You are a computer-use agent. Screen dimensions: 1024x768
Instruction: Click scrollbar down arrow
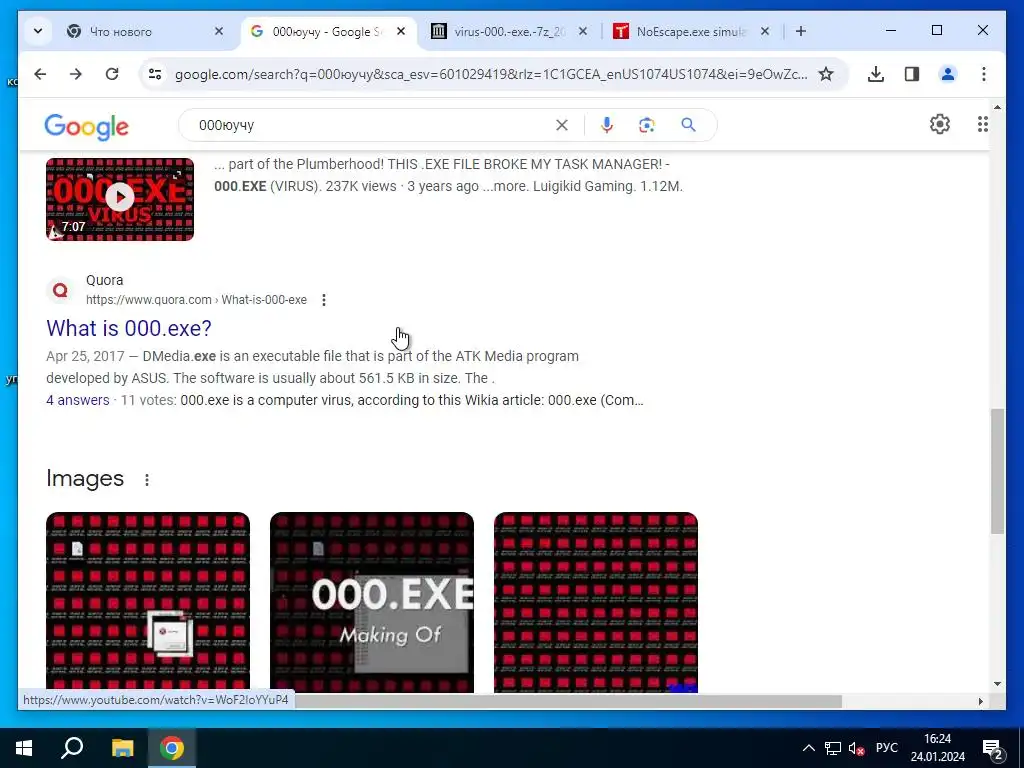point(997,684)
